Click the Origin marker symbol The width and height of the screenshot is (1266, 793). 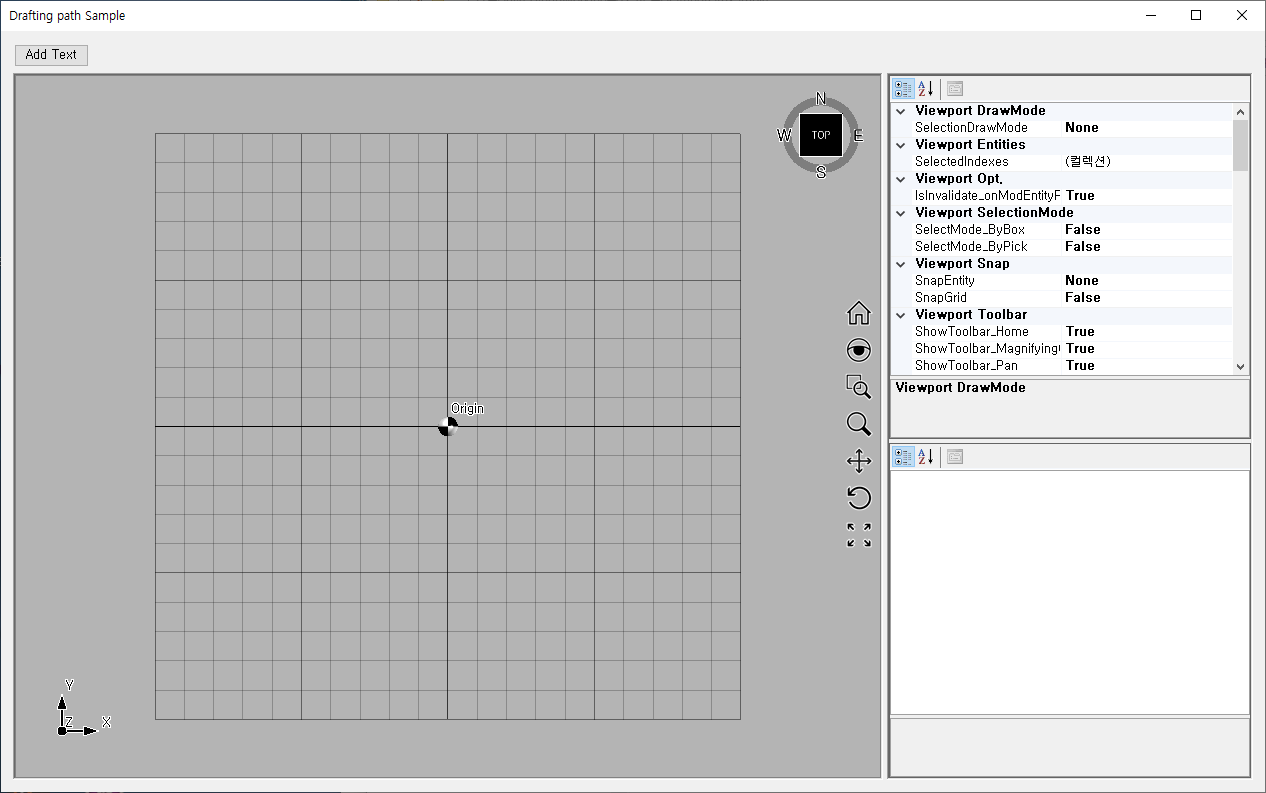(x=448, y=427)
